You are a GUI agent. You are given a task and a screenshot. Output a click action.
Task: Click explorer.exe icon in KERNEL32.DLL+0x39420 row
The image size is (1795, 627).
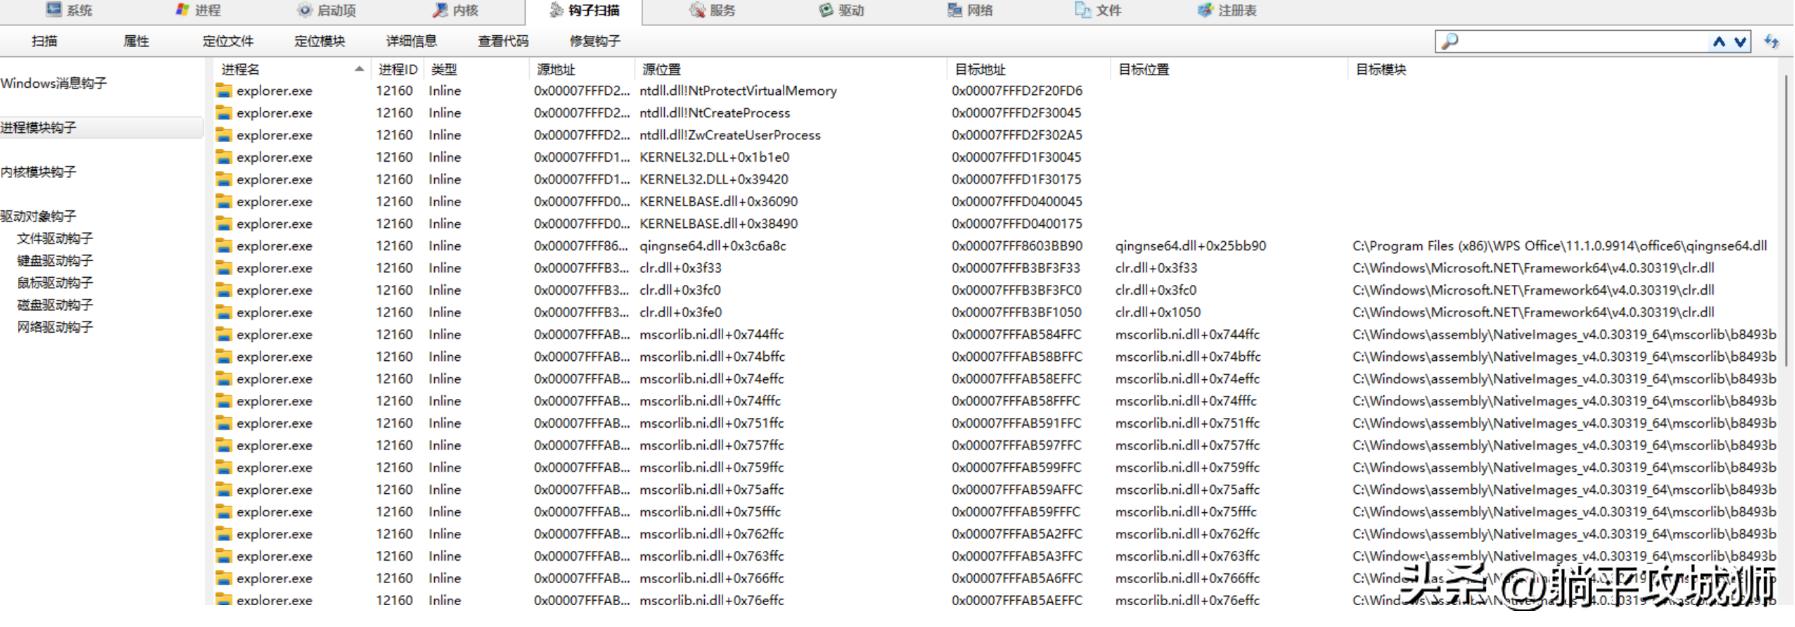(x=224, y=179)
